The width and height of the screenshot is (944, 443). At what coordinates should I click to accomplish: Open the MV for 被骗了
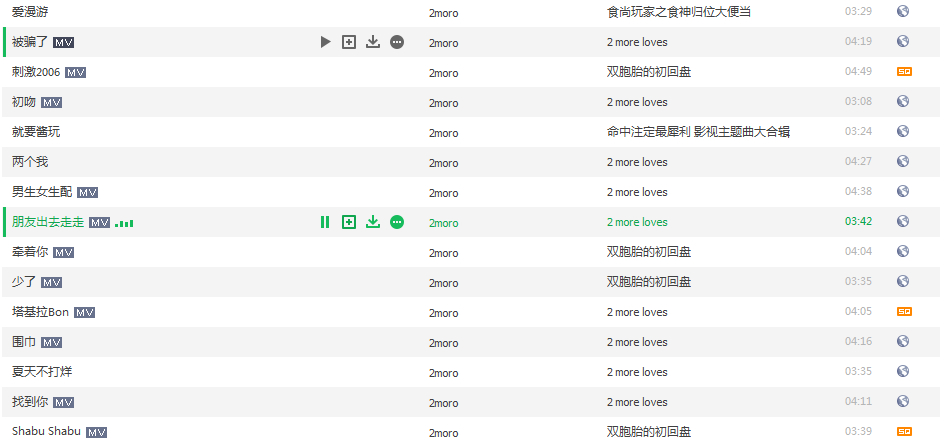click(x=63, y=43)
